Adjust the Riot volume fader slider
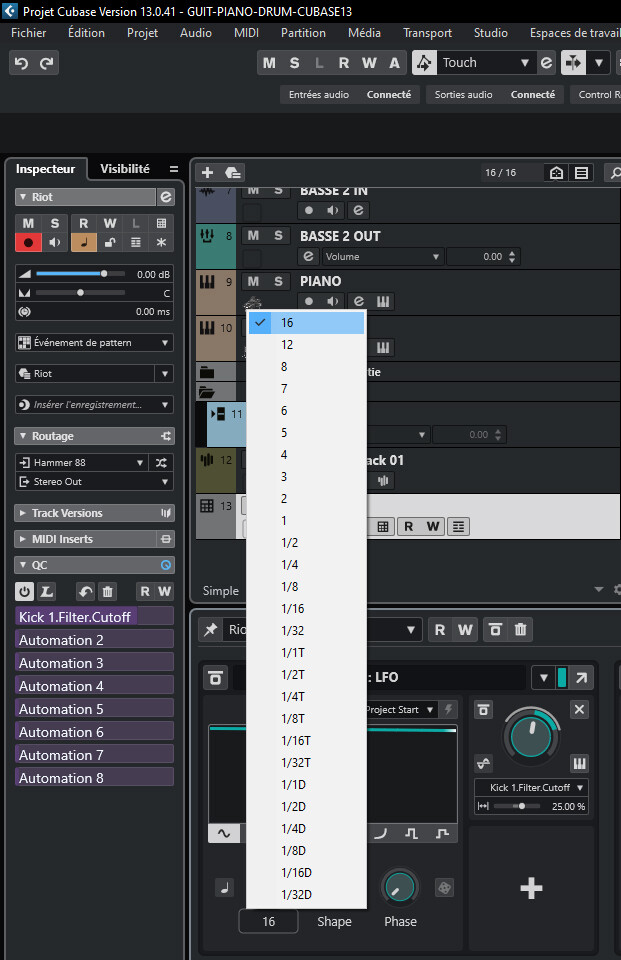The height and width of the screenshot is (960, 621). (80, 274)
